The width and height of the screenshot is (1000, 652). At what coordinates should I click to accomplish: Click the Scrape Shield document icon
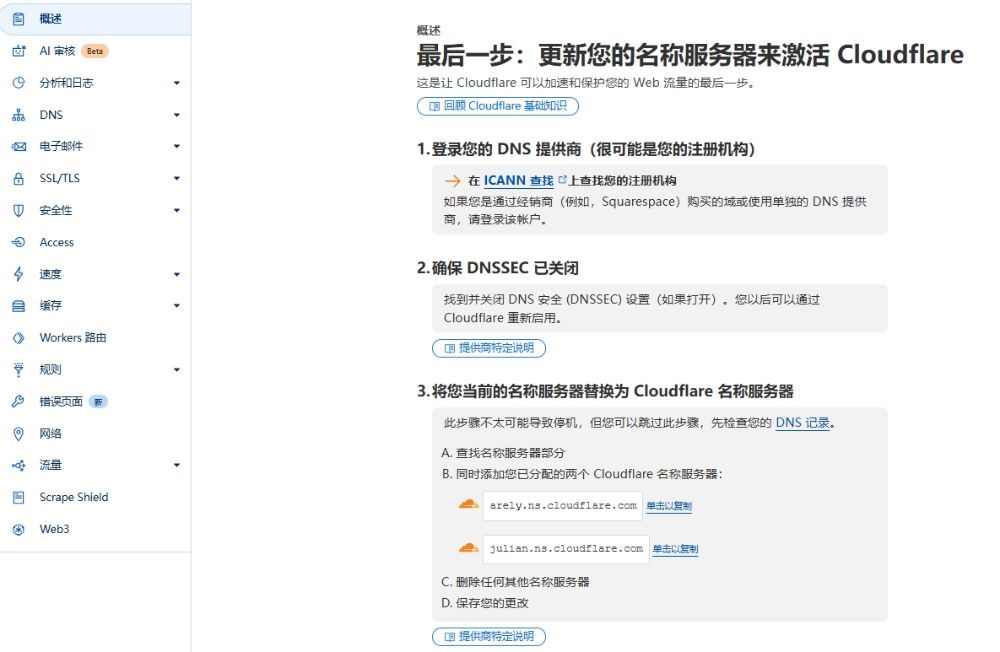[x=18, y=497]
